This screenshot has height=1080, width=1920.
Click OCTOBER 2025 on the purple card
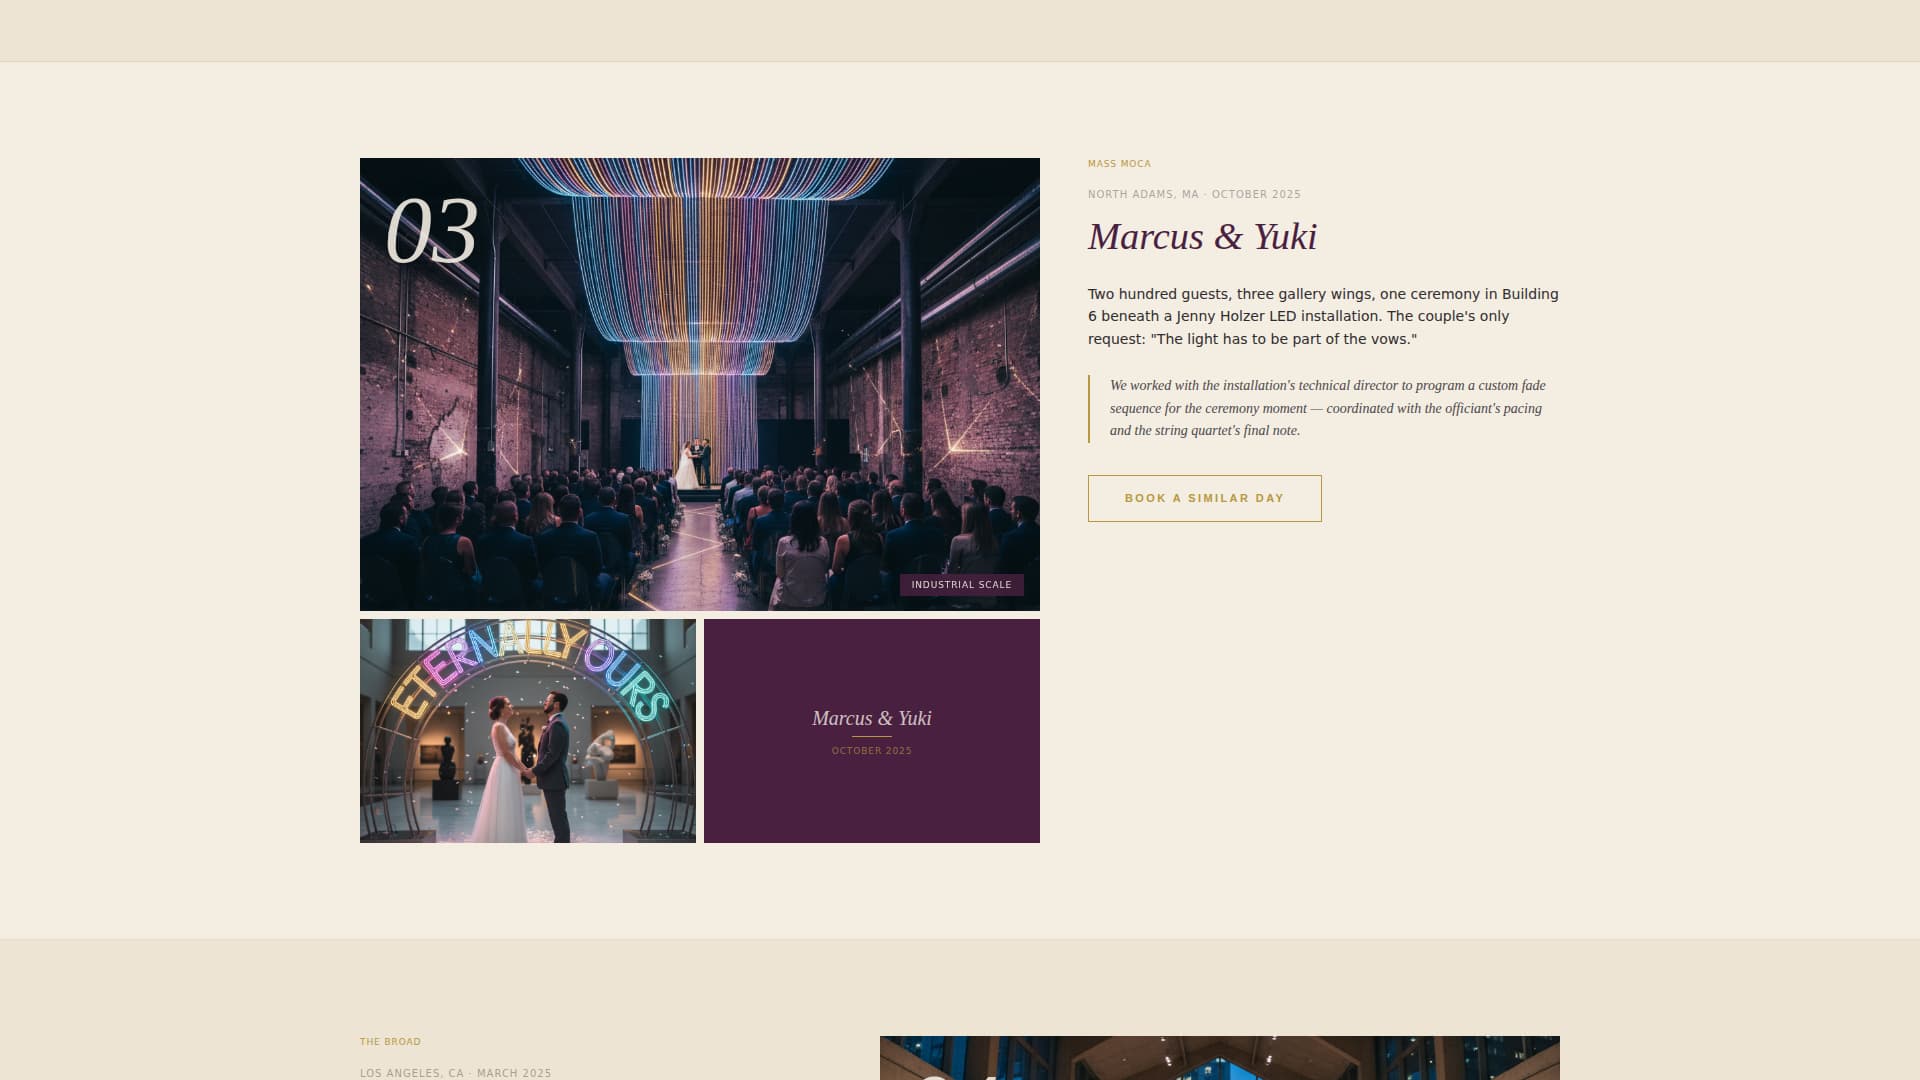(871, 749)
